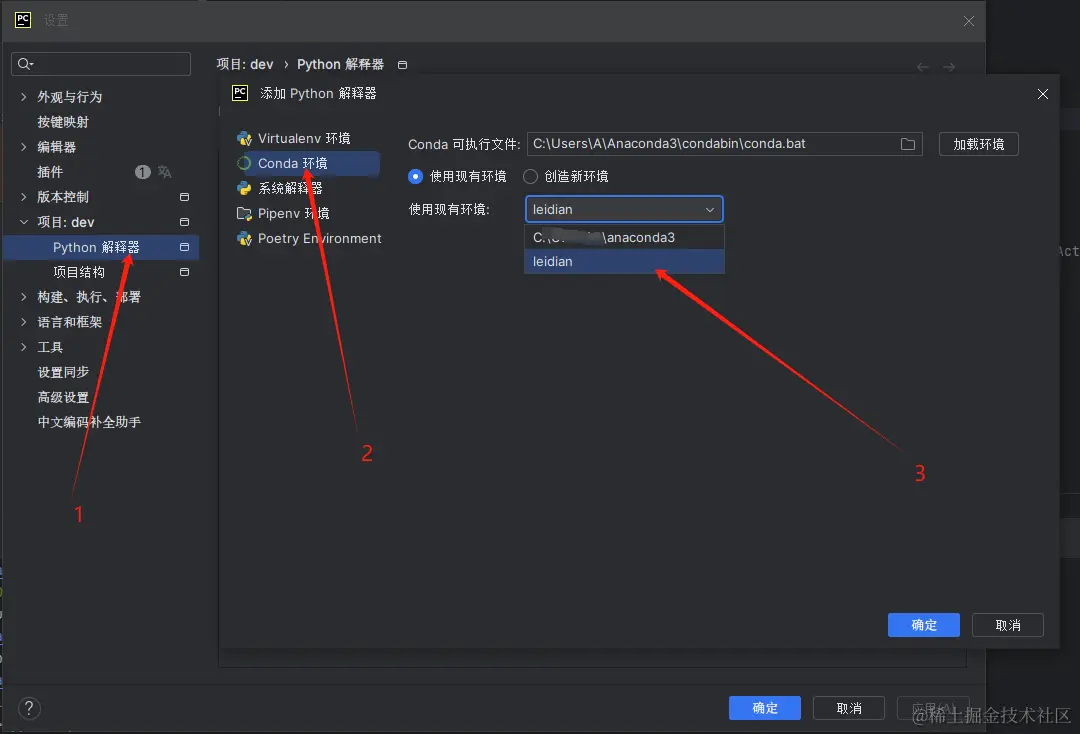Click the 项目: dev breadcrumb
1080x734 pixels.
pos(245,64)
